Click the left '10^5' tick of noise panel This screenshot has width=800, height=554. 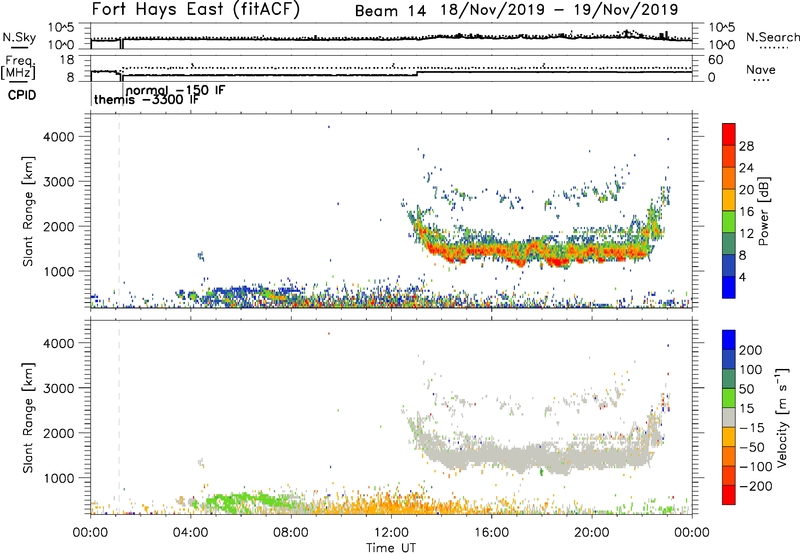[61, 27]
